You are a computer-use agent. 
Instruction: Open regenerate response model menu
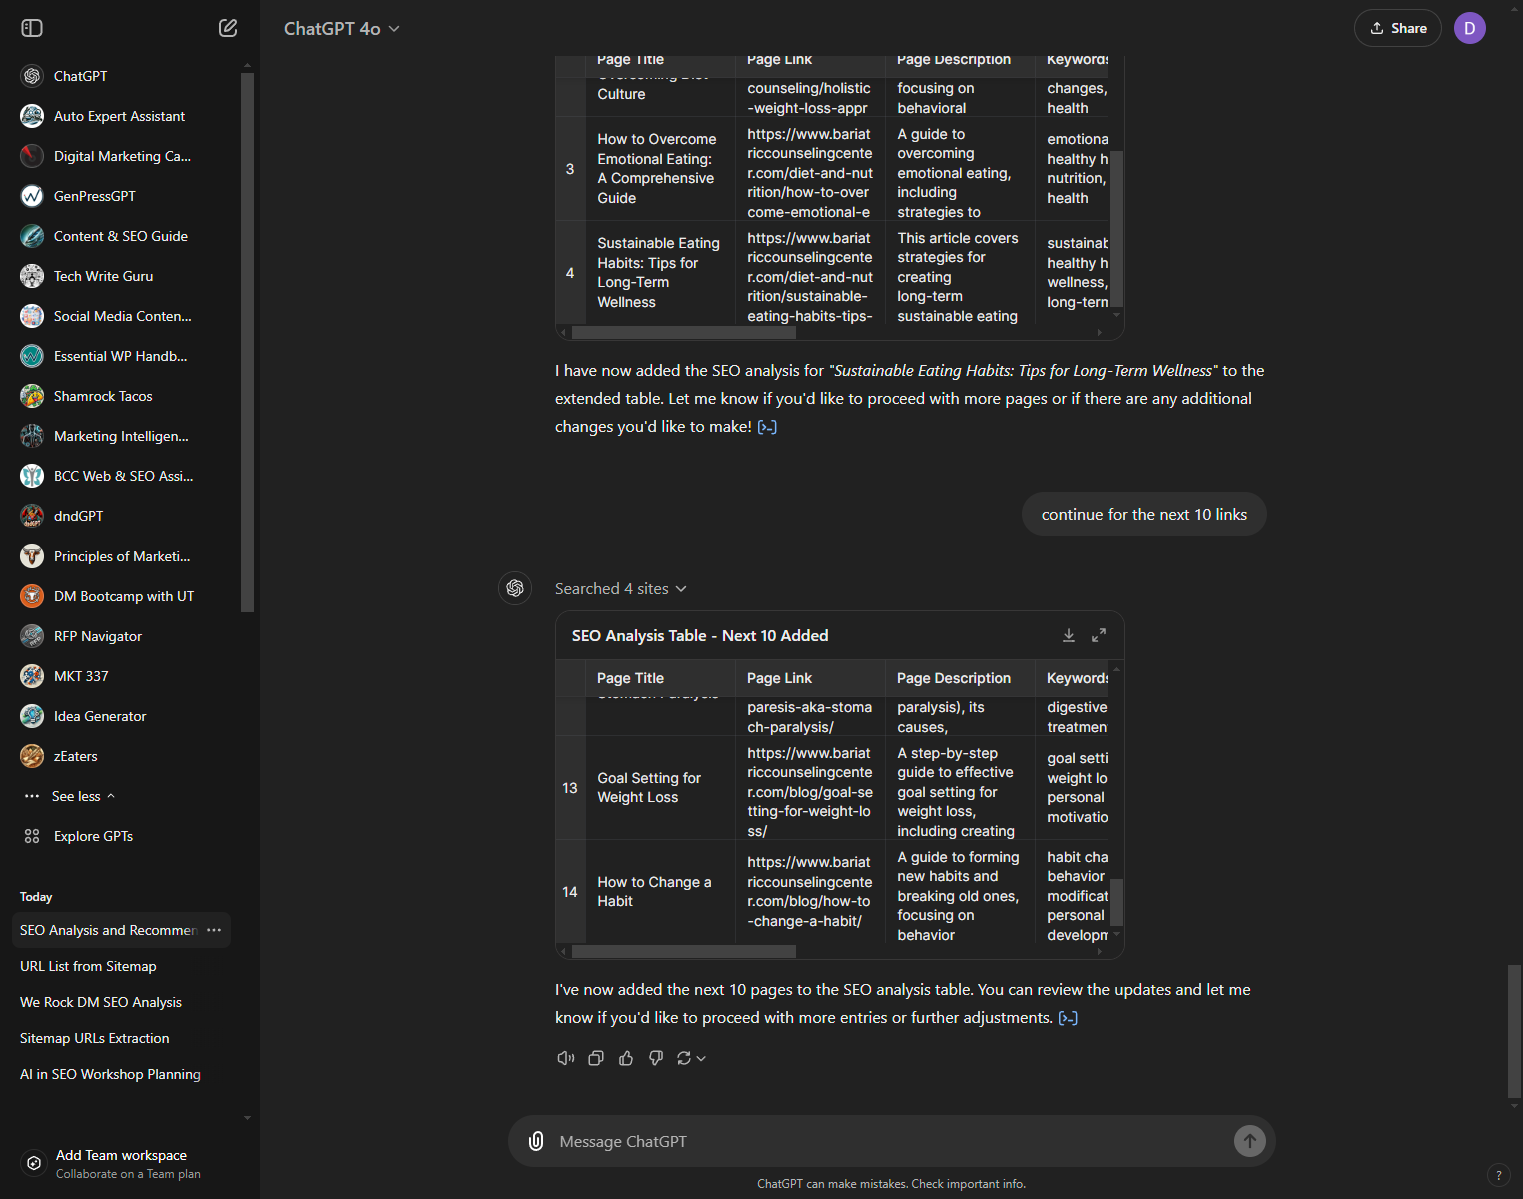click(691, 1058)
